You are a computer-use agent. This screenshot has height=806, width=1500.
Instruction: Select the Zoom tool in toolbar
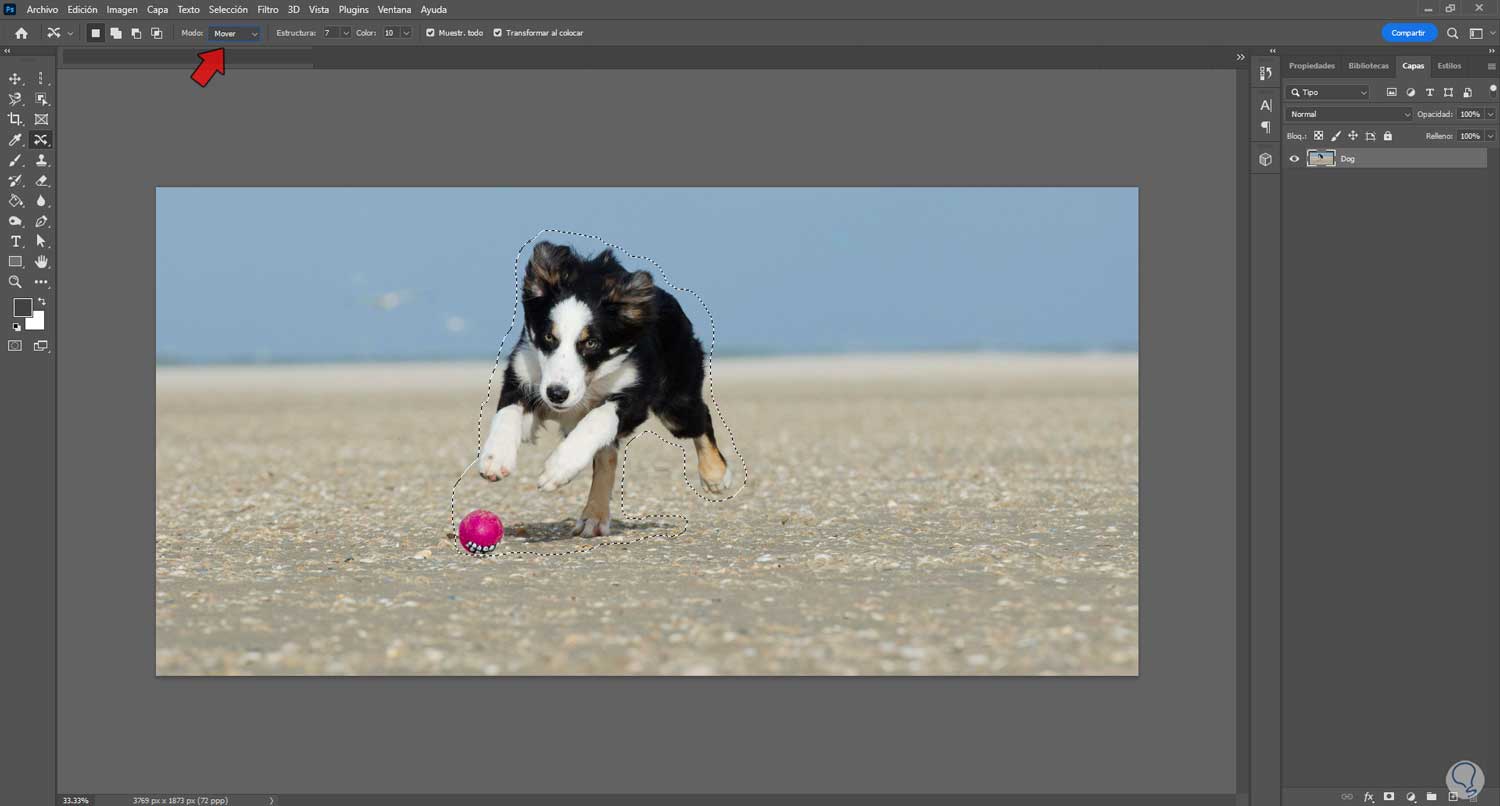pyautogui.click(x=15, y=282)
